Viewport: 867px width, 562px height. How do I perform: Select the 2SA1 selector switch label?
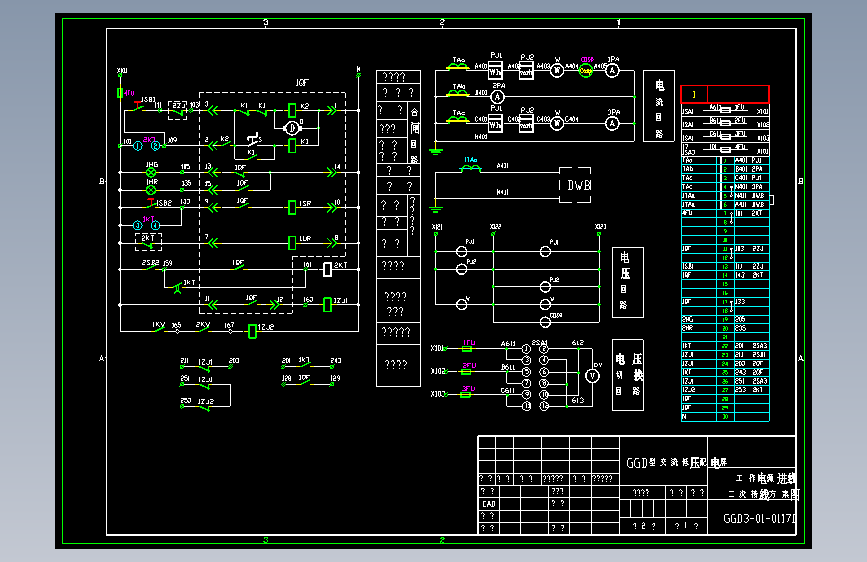click(539, 342)
